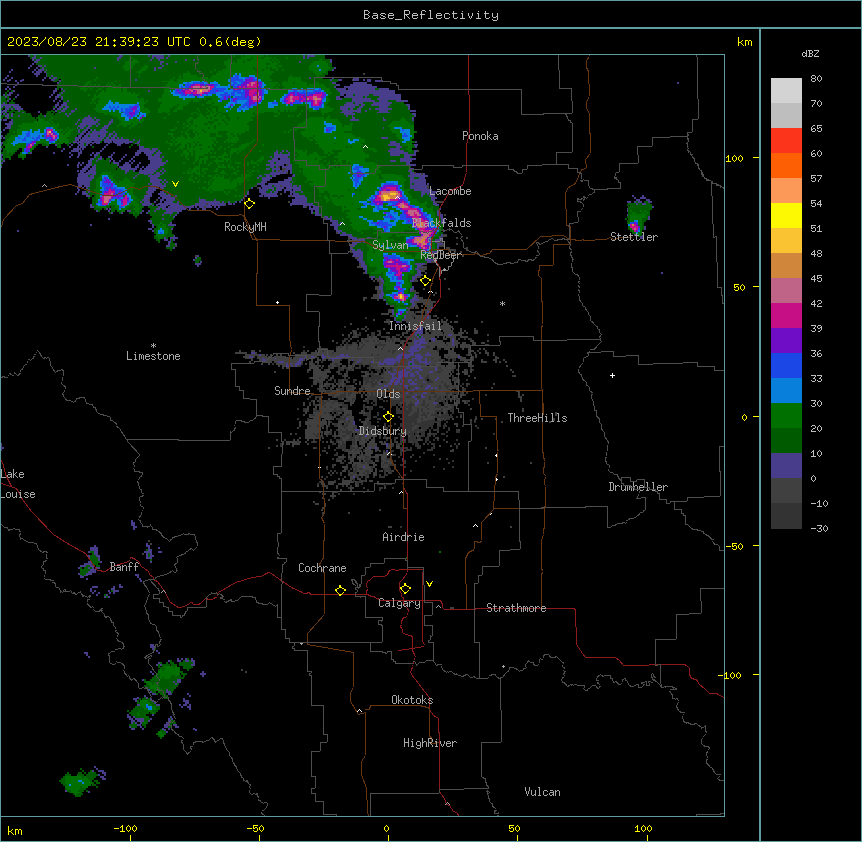Click the 2023/08/23 21:39:23 UTC timestamp

point(99,42)
